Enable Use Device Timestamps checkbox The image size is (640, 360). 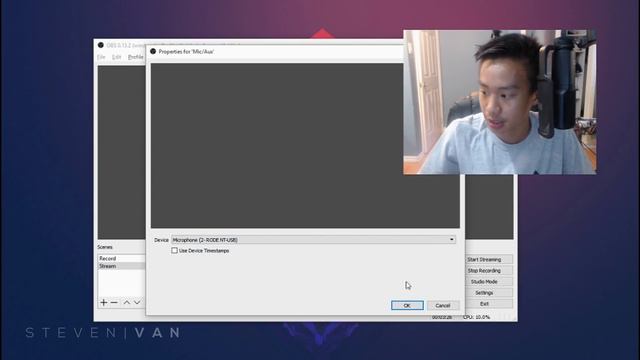point(174,251)
